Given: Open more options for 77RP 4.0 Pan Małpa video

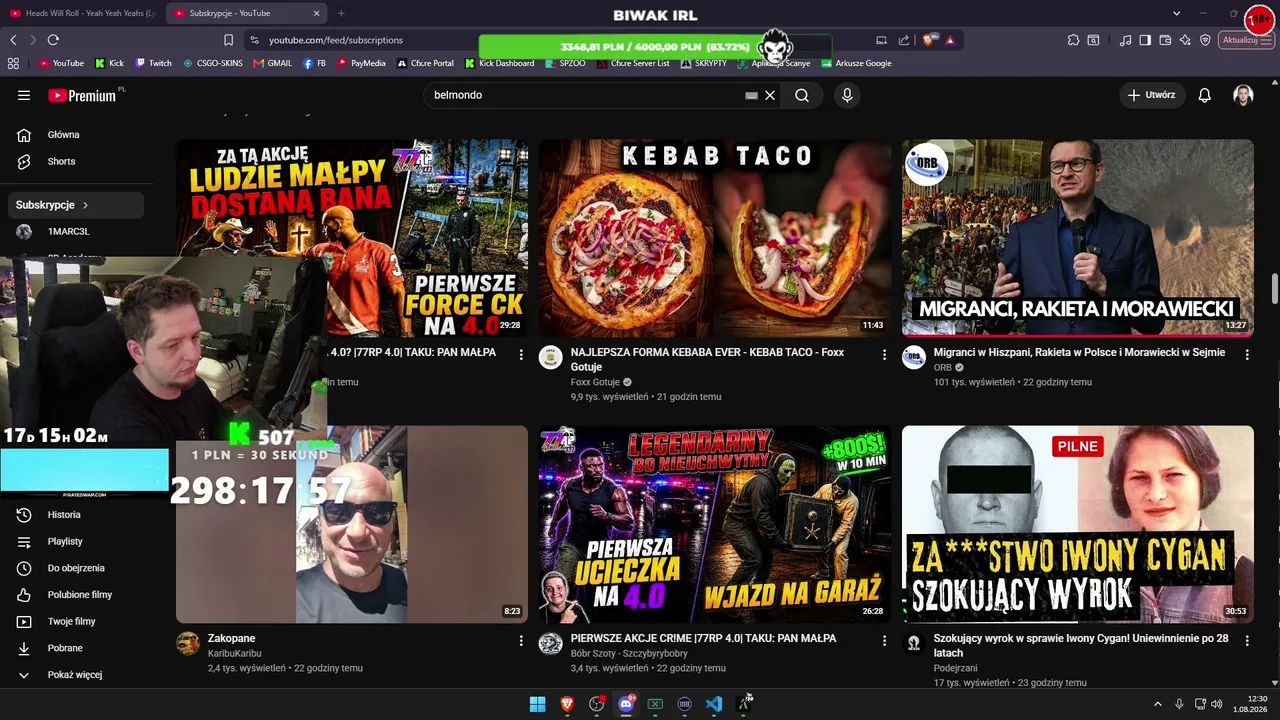Looking at the screenshot, I should [521, 354].
